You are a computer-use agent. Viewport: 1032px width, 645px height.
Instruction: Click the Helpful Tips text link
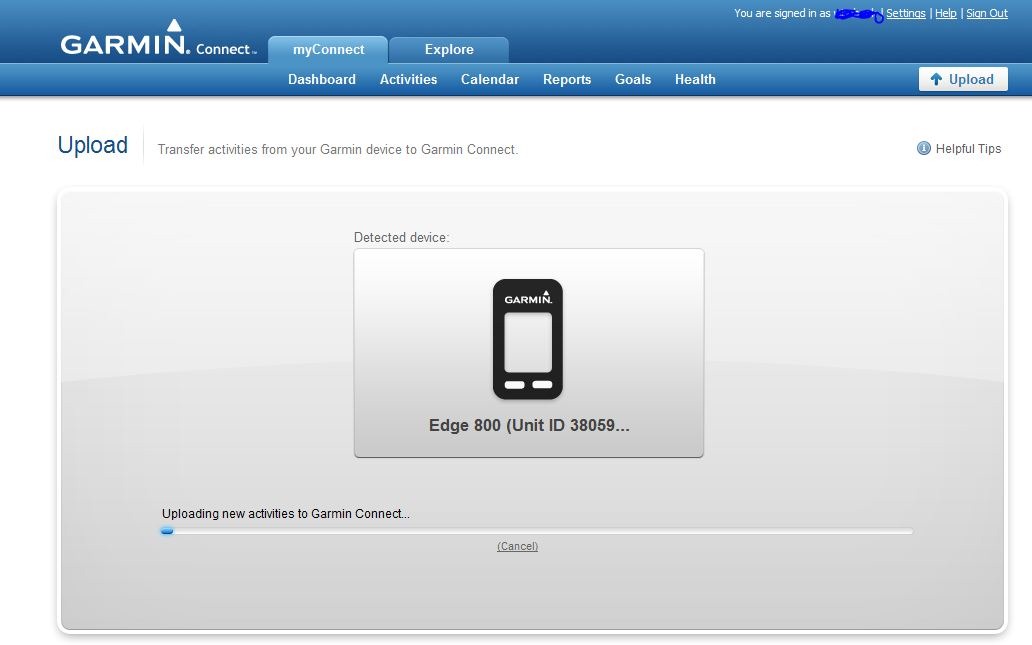[x=968, y=149]
